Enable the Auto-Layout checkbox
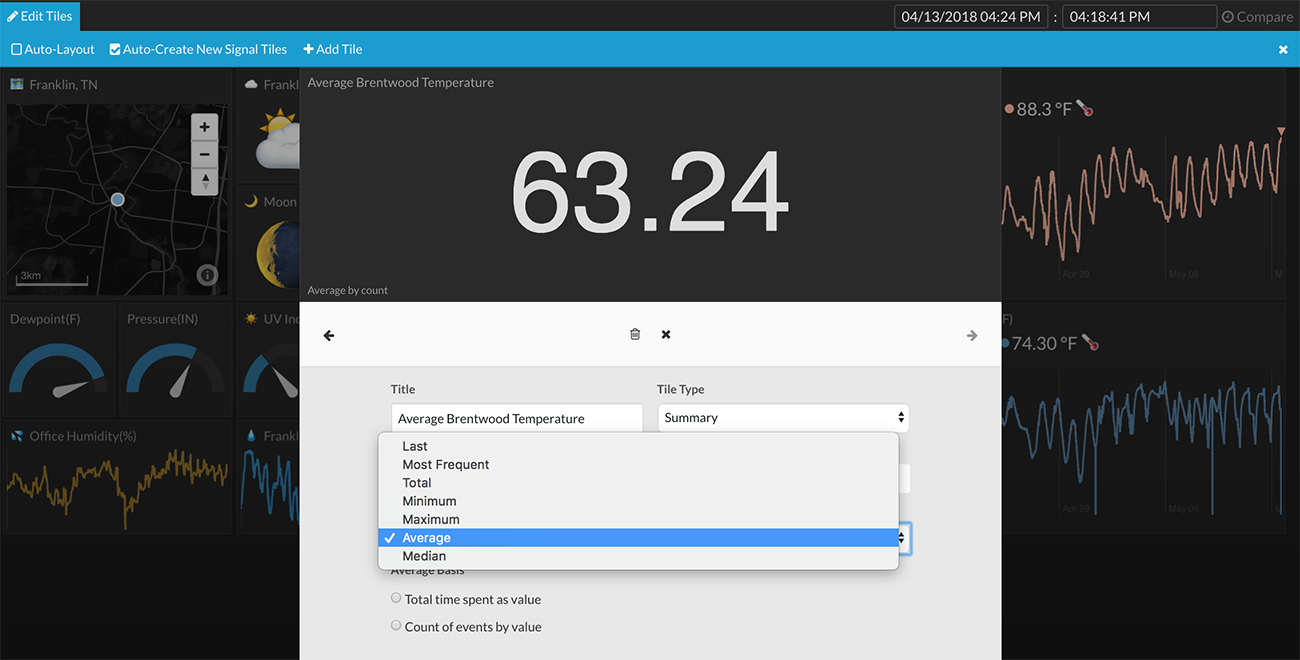Screen dimensions: 1300x660 tap(17, 49)
